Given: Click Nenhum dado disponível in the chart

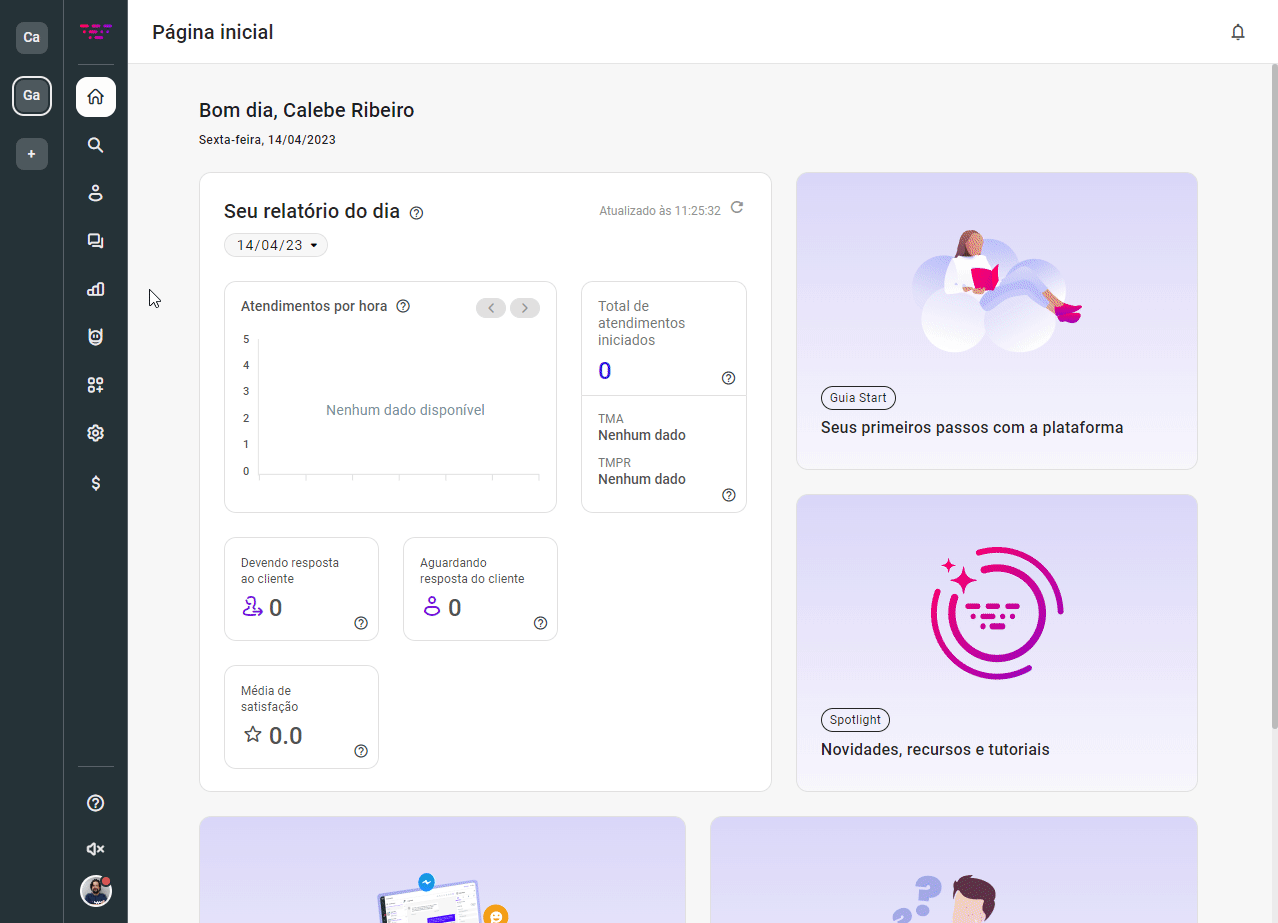Looking at the screenshot, I should coord(405,410).
